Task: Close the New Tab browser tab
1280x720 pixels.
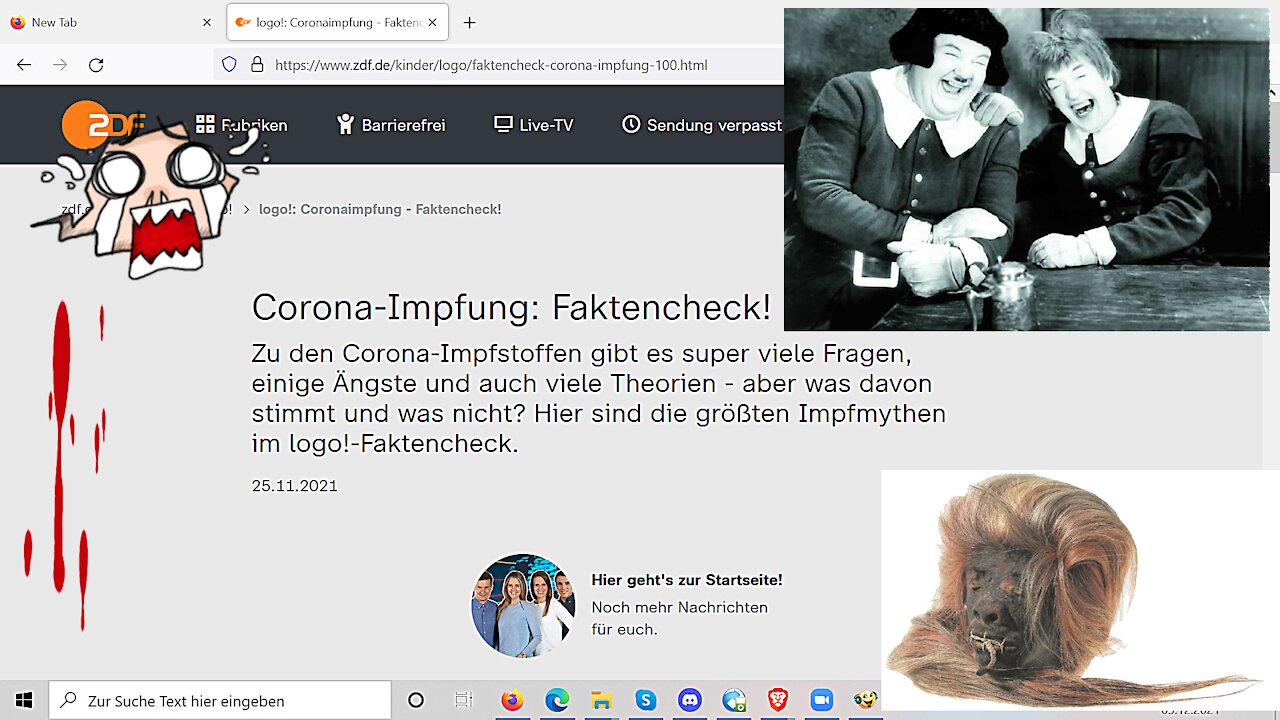Action: [207, 22]
